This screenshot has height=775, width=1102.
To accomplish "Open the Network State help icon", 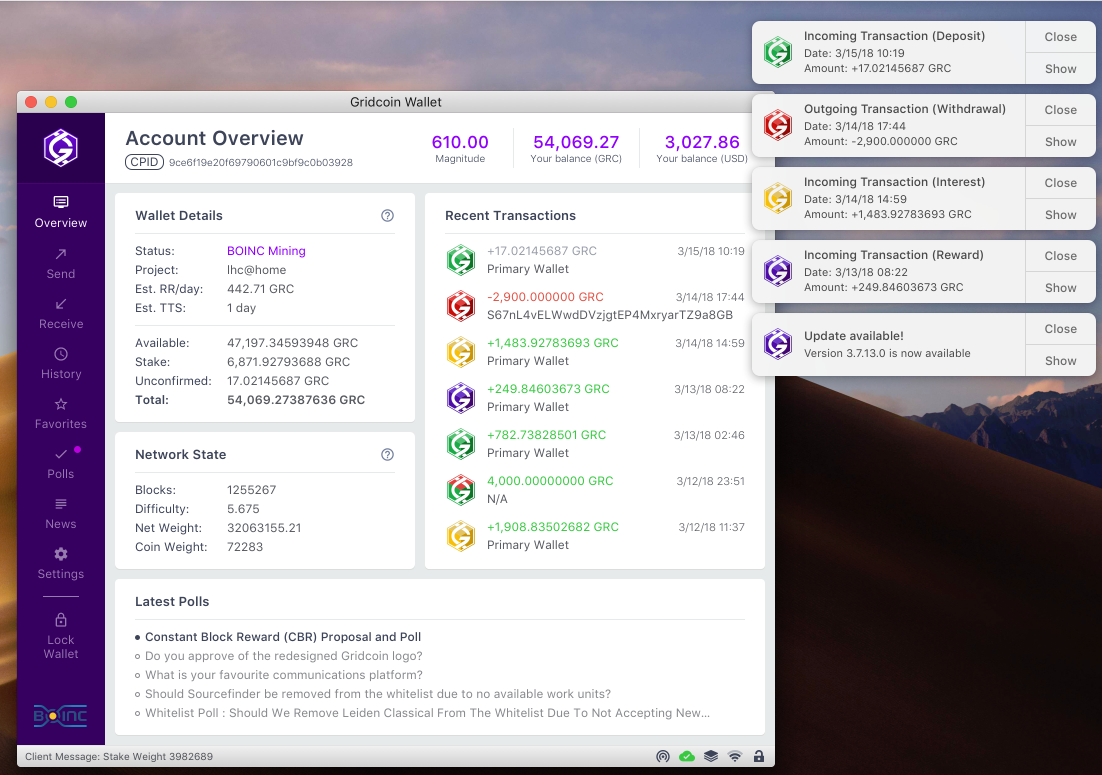I will (387, 455).
